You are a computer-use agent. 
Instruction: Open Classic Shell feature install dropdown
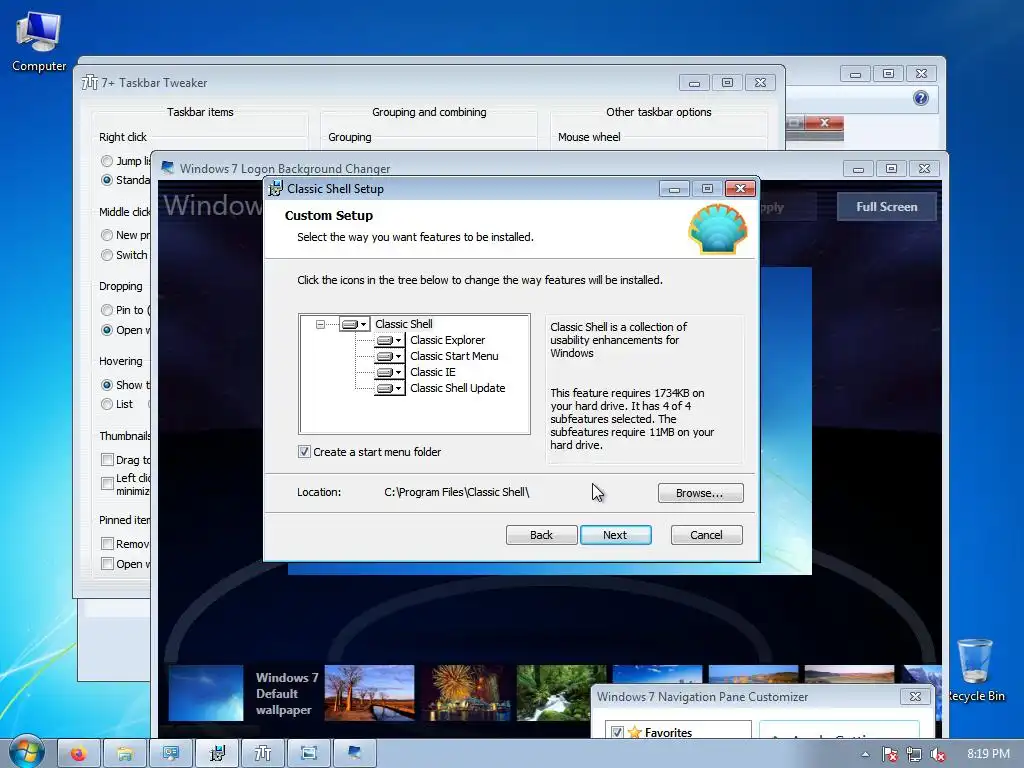[x=355, y=324]
